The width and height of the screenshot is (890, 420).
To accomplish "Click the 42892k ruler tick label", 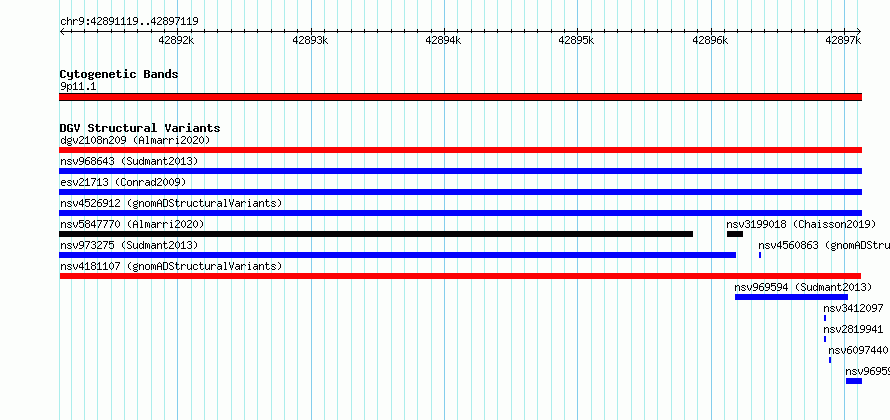I will point(177,40).
